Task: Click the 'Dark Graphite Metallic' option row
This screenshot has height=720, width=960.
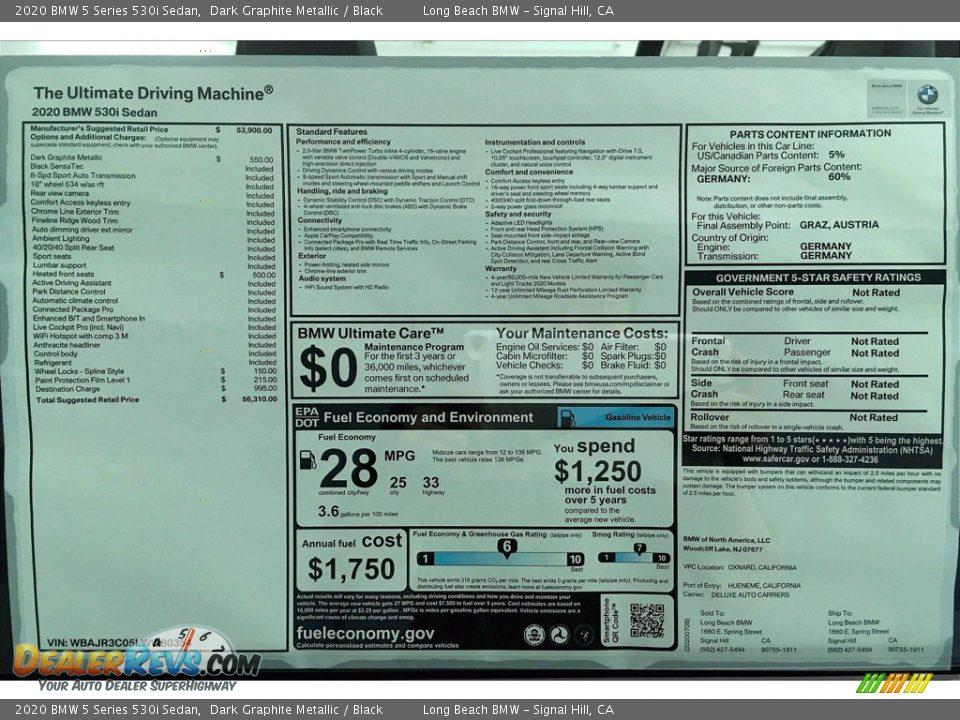Action: pyautogui.click(x=153, y=158)
